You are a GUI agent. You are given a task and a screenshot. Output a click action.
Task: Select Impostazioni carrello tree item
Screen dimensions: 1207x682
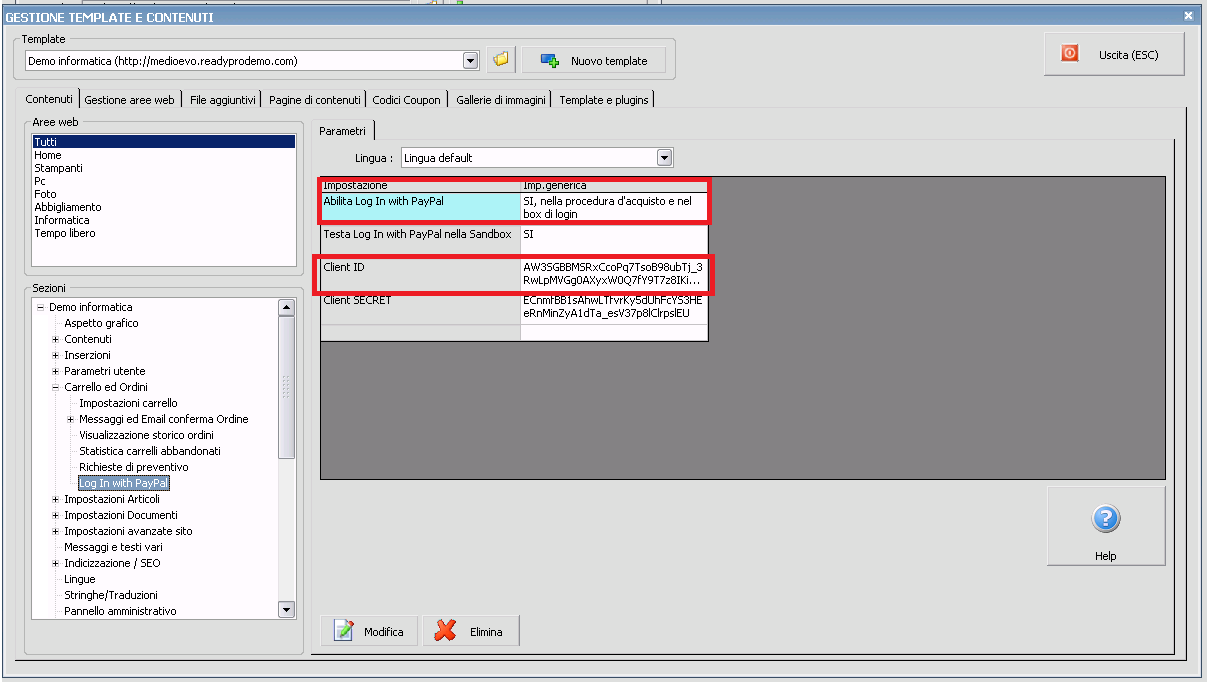pyautogui.click(x=128, y=403)
